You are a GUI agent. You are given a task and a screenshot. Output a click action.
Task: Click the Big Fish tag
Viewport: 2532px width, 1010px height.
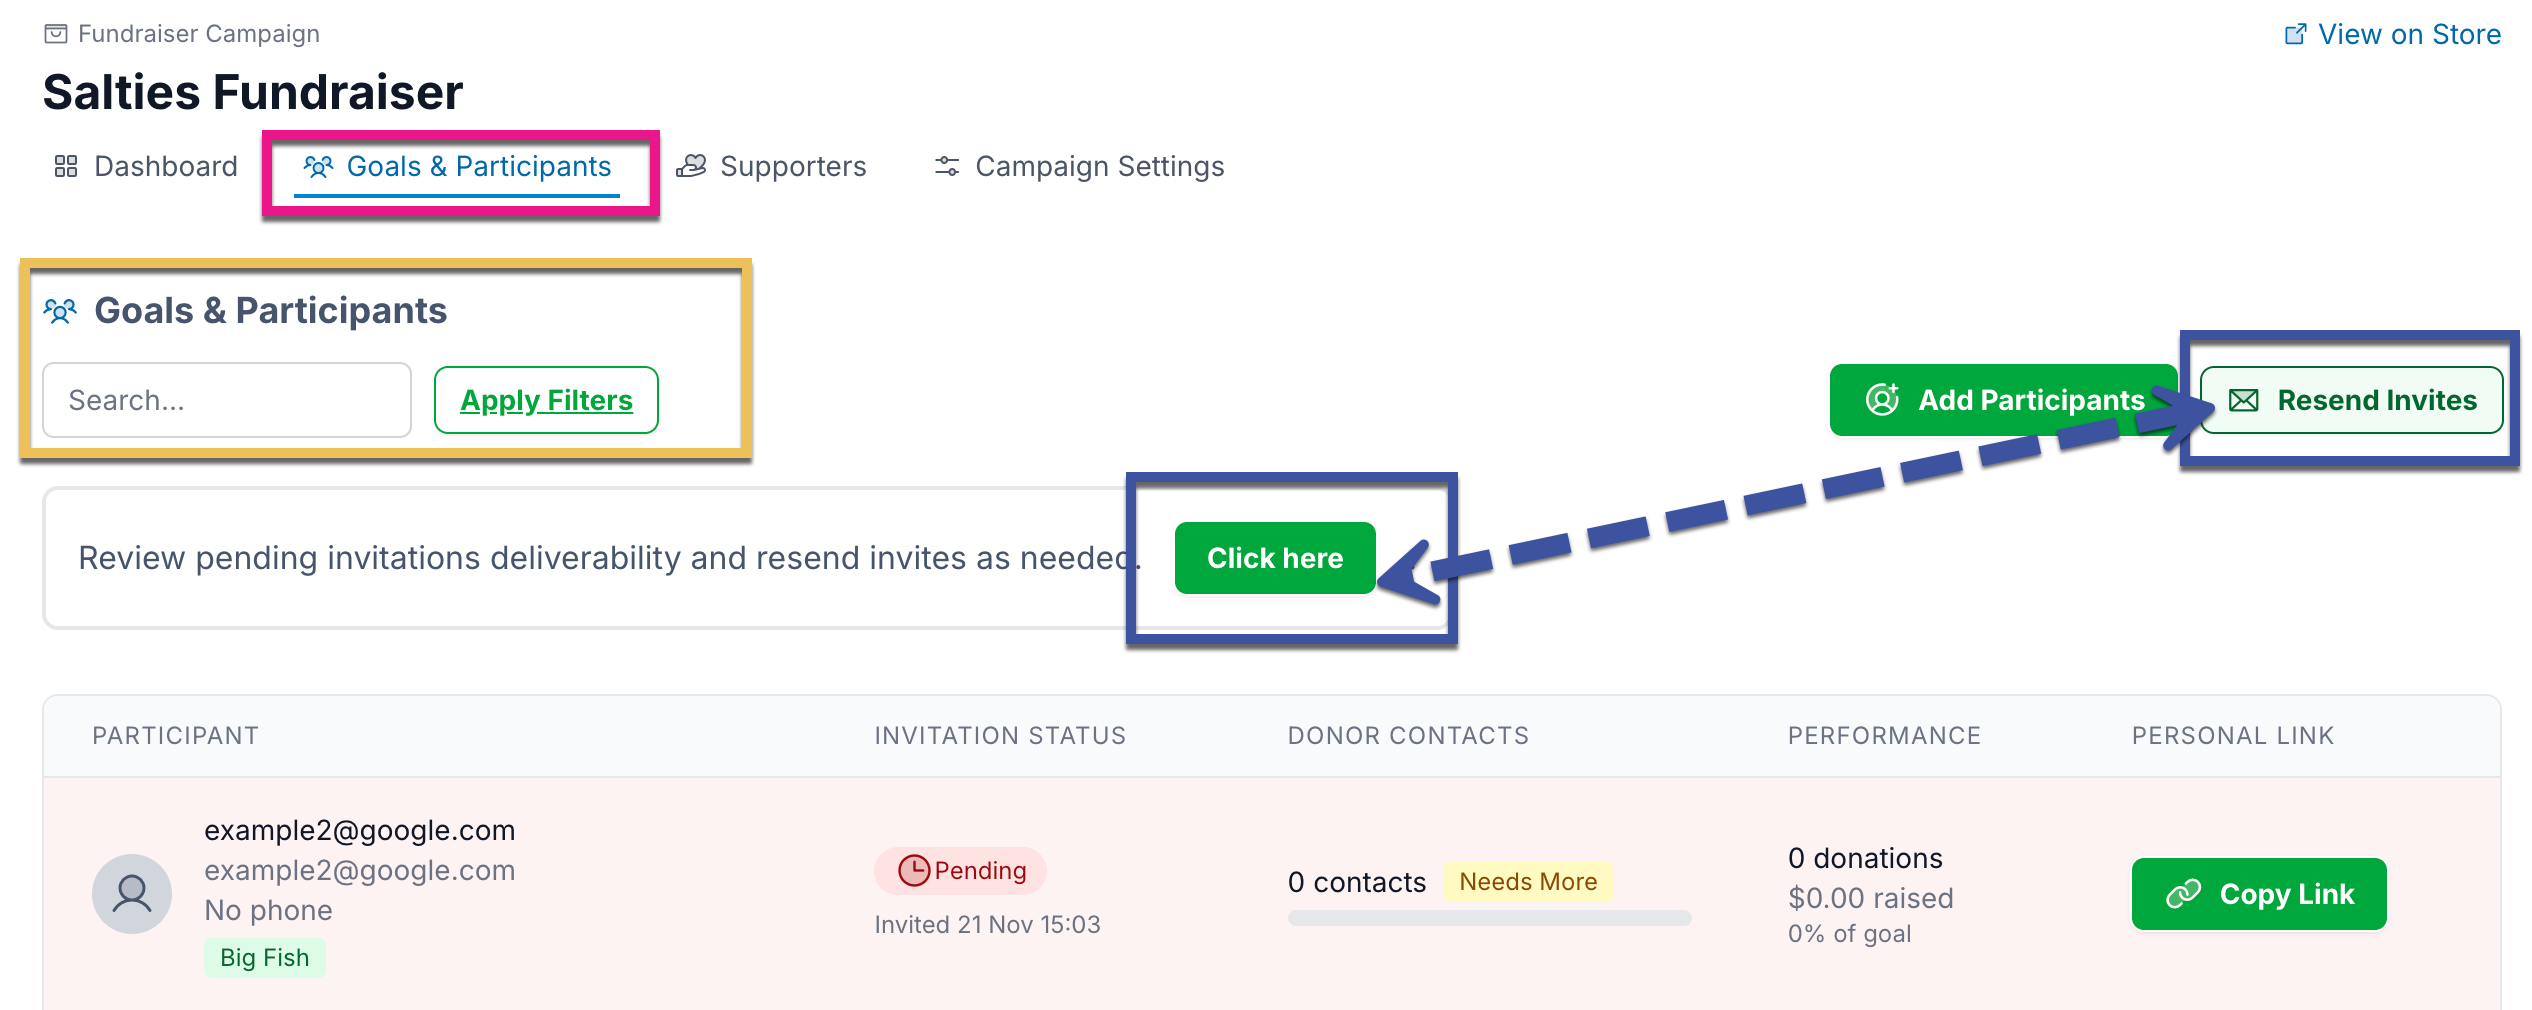click(265, 958)
